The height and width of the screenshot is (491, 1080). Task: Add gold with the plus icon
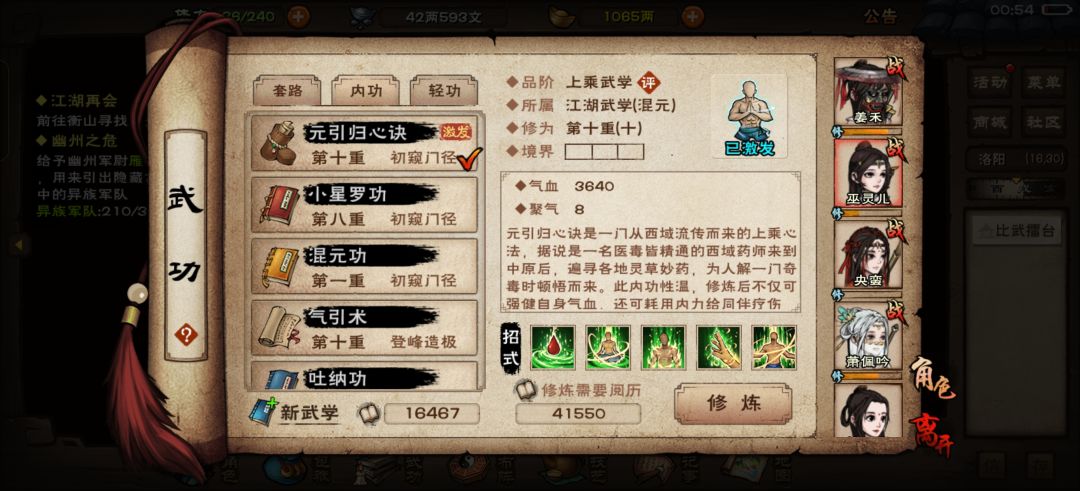(694, 17)
